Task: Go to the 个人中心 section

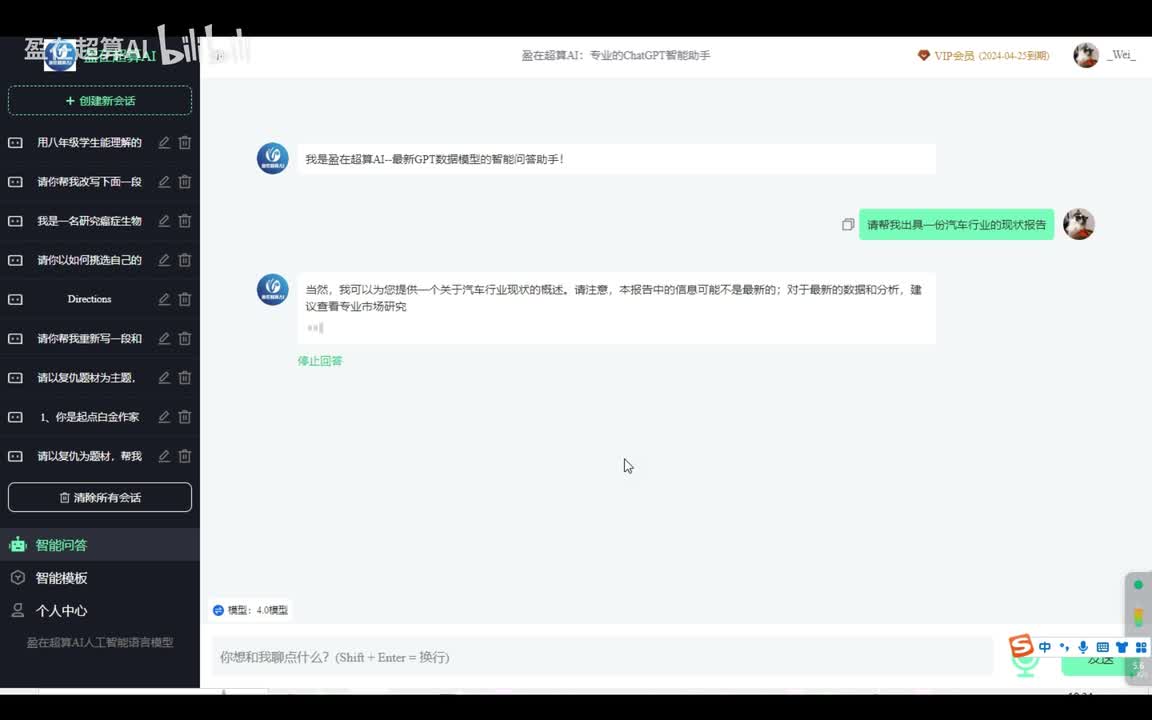Action: point(61,611)
